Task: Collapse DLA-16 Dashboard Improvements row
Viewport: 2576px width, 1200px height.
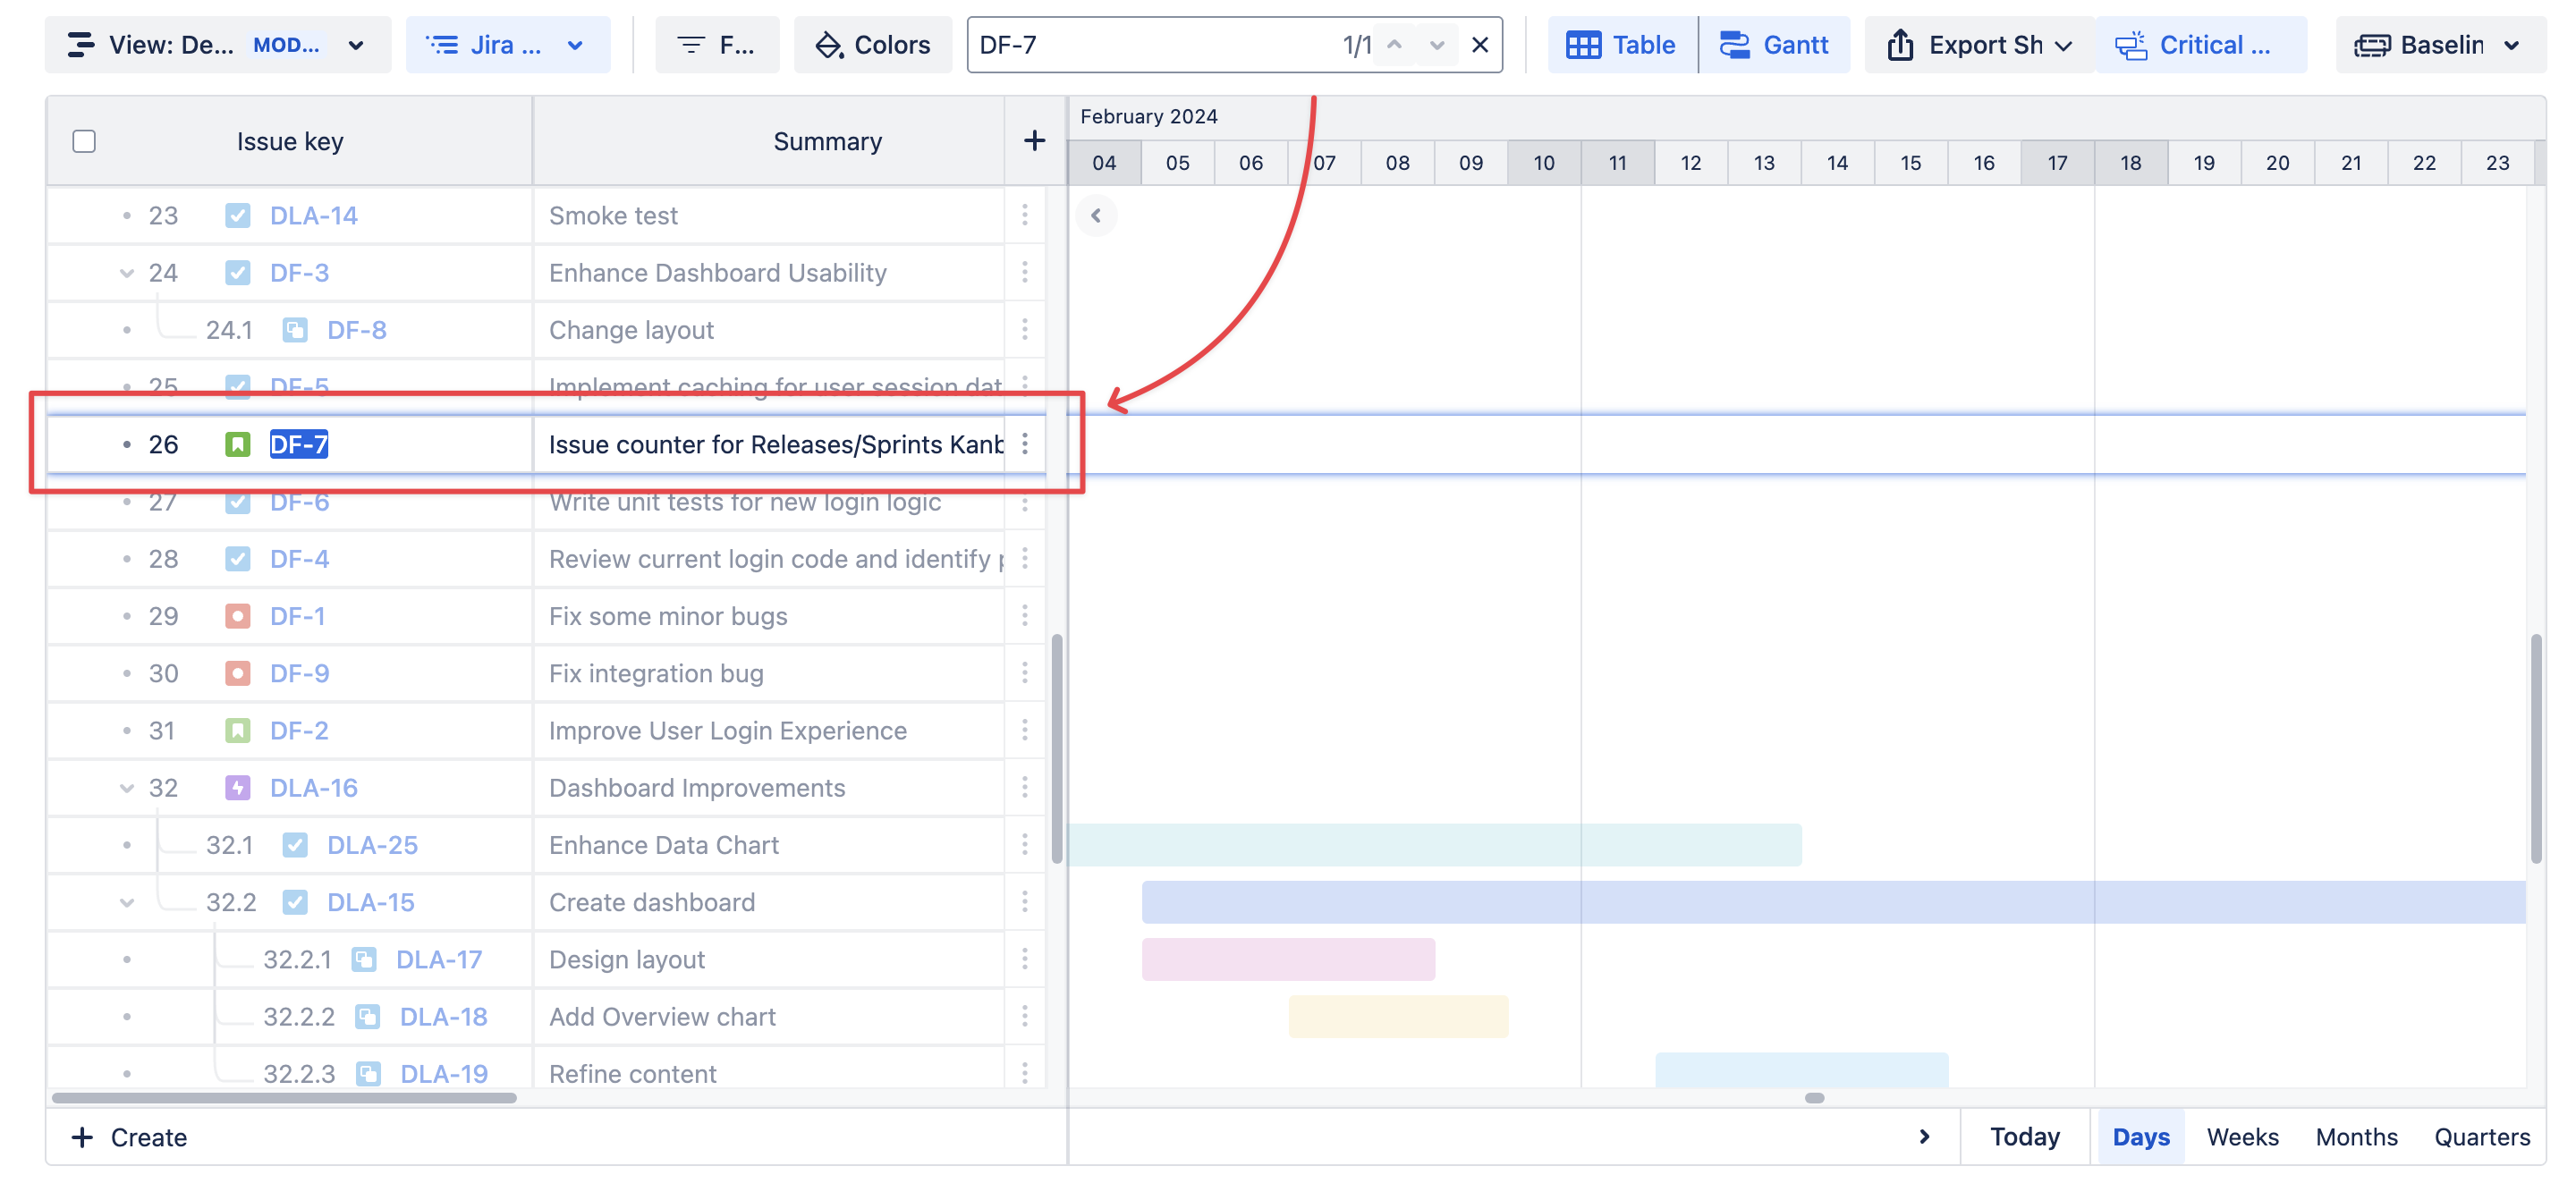Action: point(127,788)
